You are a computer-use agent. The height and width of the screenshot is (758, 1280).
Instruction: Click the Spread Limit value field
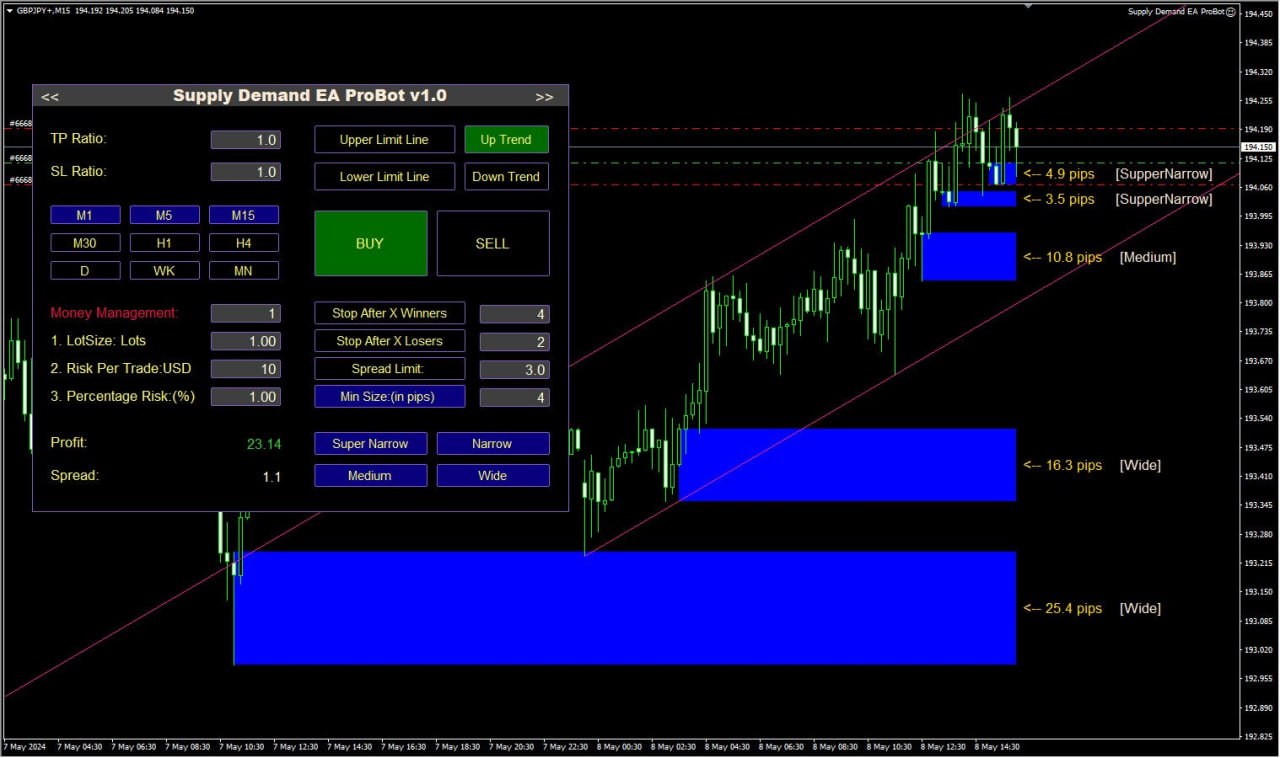[x=514, y=370]
